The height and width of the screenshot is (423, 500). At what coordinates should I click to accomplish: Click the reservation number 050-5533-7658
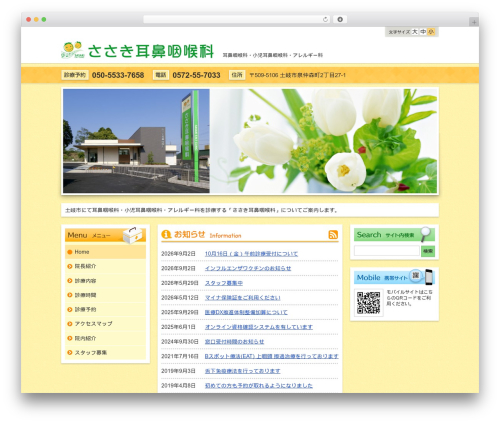click(118, 75)
